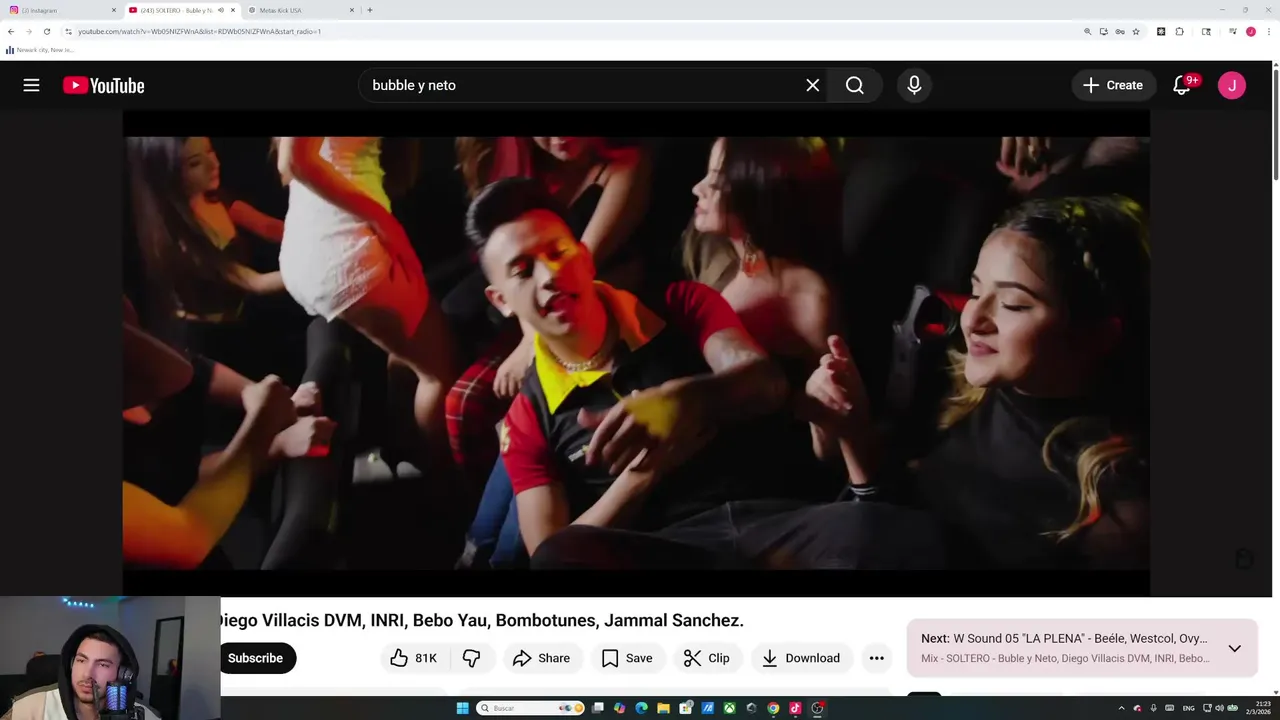Install app icon in address bar
This screenshot has height=720, width=1280.
1104,31
